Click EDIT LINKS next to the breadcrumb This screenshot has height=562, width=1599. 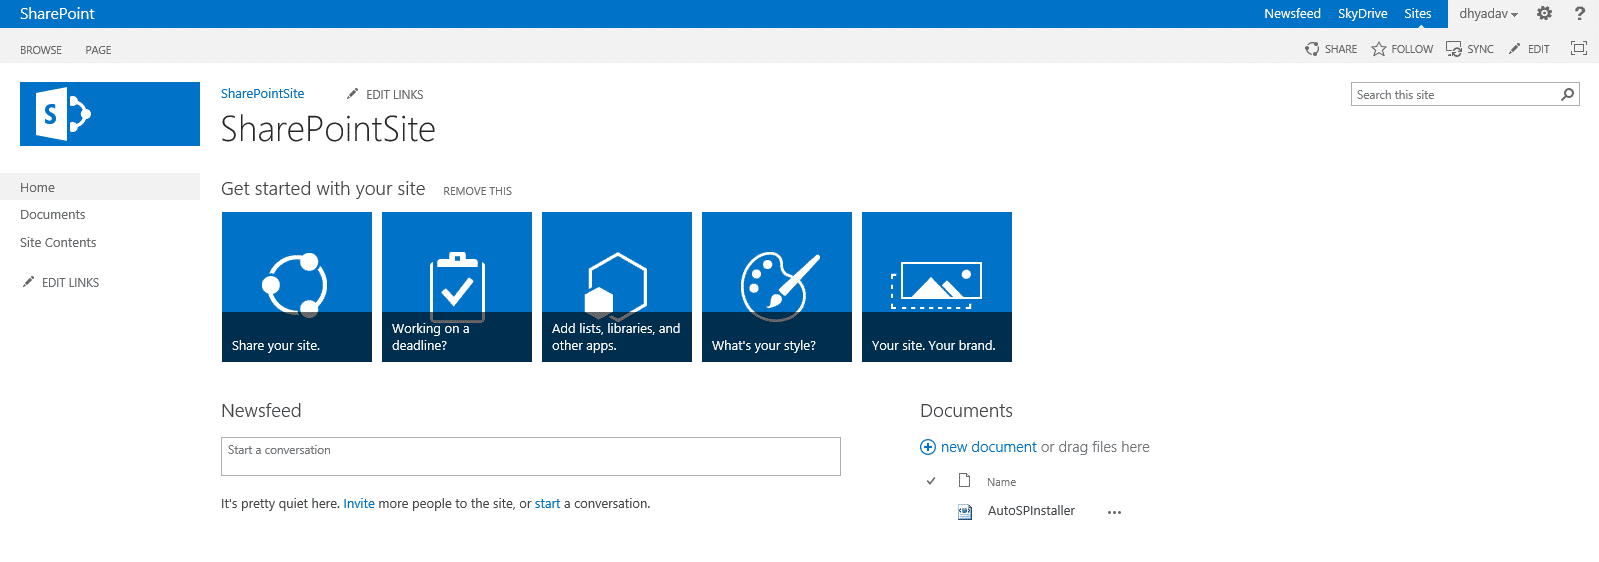coord(395,95)
